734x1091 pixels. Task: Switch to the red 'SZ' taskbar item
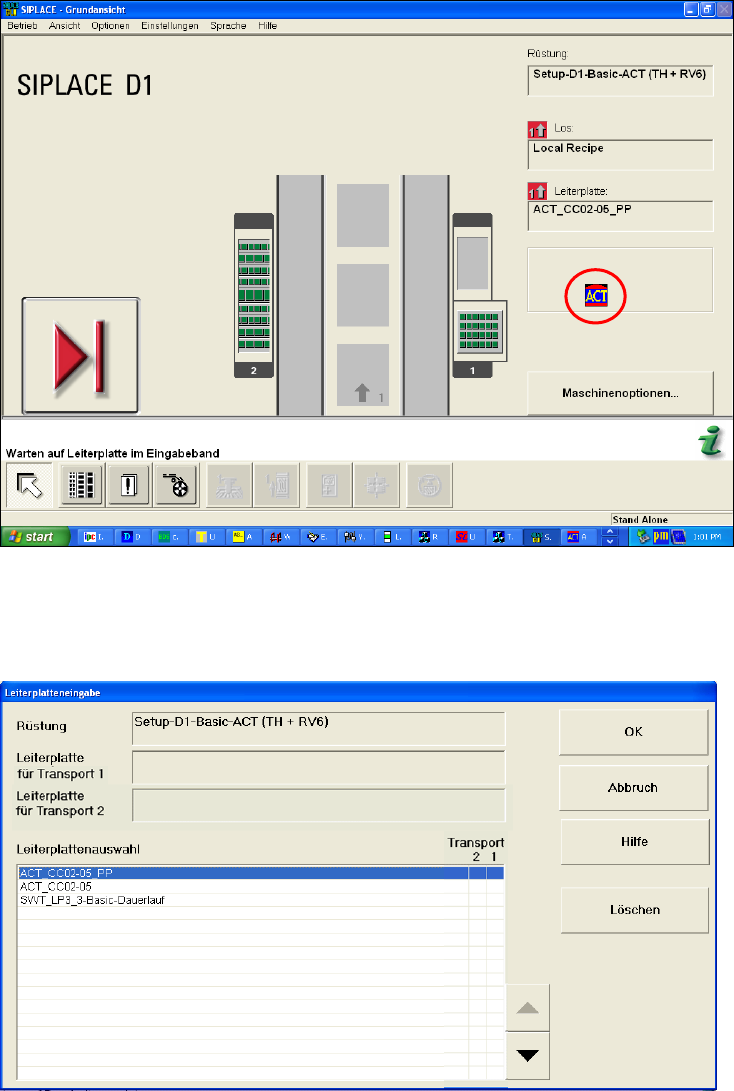click(466, 536)
